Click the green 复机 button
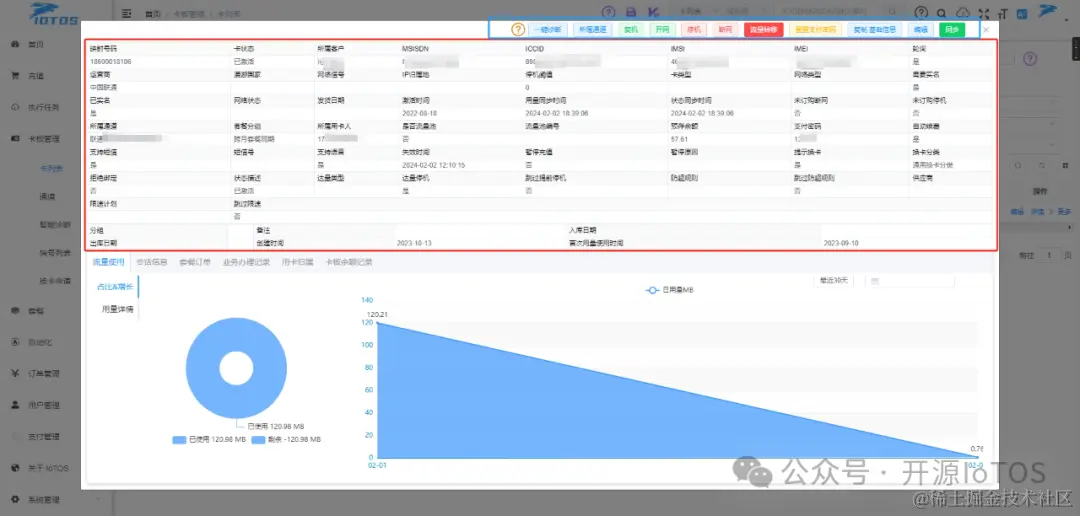1080x516 pixels. click(631, 30)
